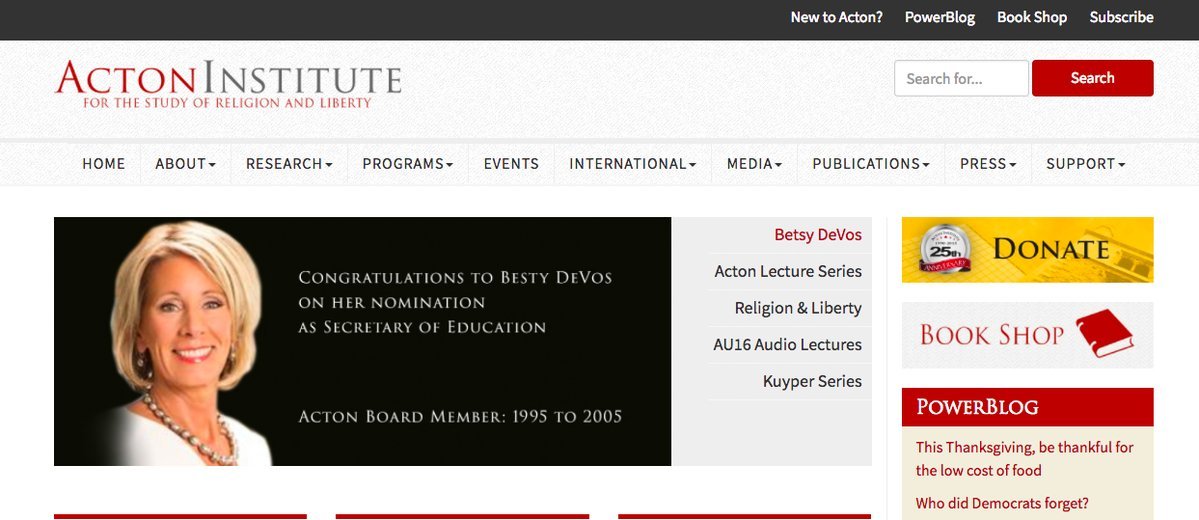This screenshot has width=1199, height=520.
Task: Read the Who did Democrats forget? post
Action: [1002, 503]
